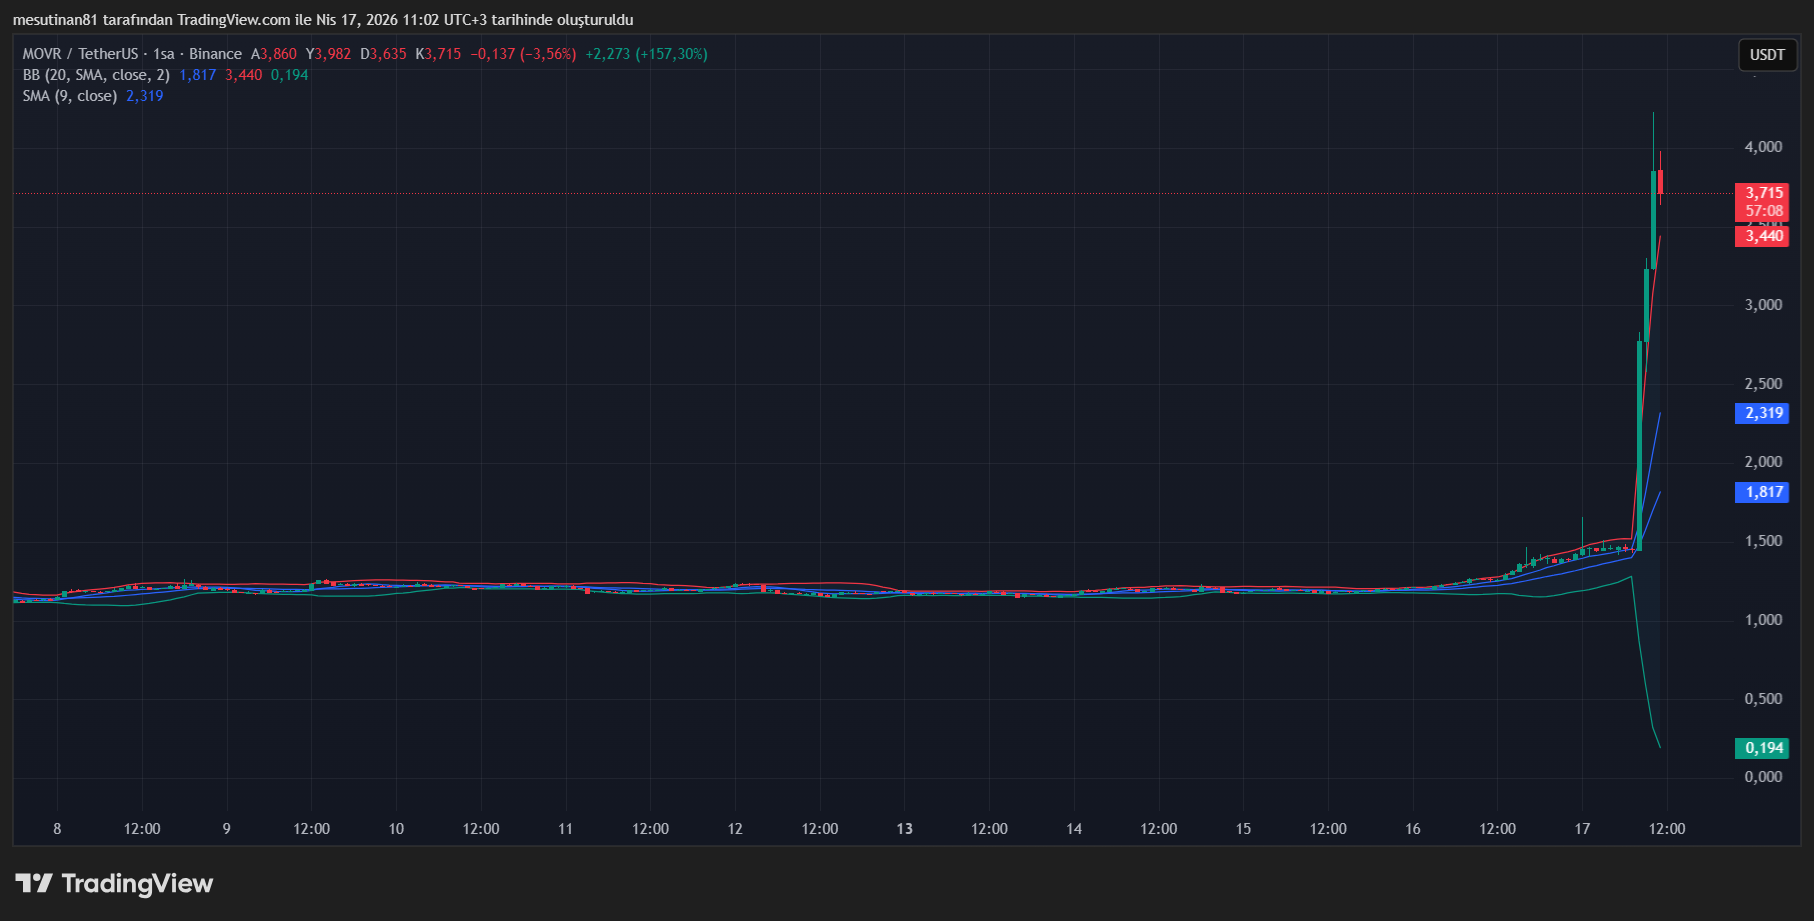Click the 57:08 candle countdown timer

1763,211
